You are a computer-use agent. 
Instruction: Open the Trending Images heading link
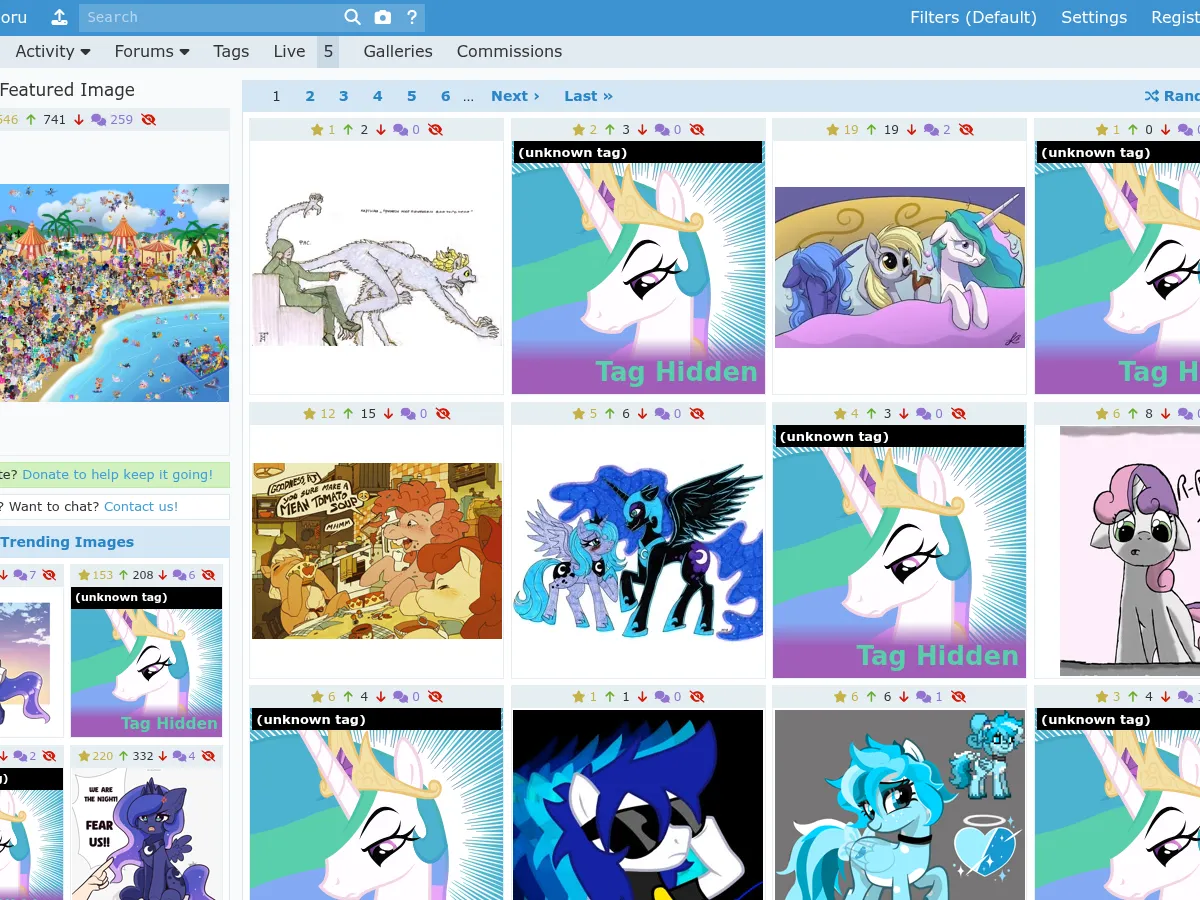pyautogui.click(x=67, y=542)
